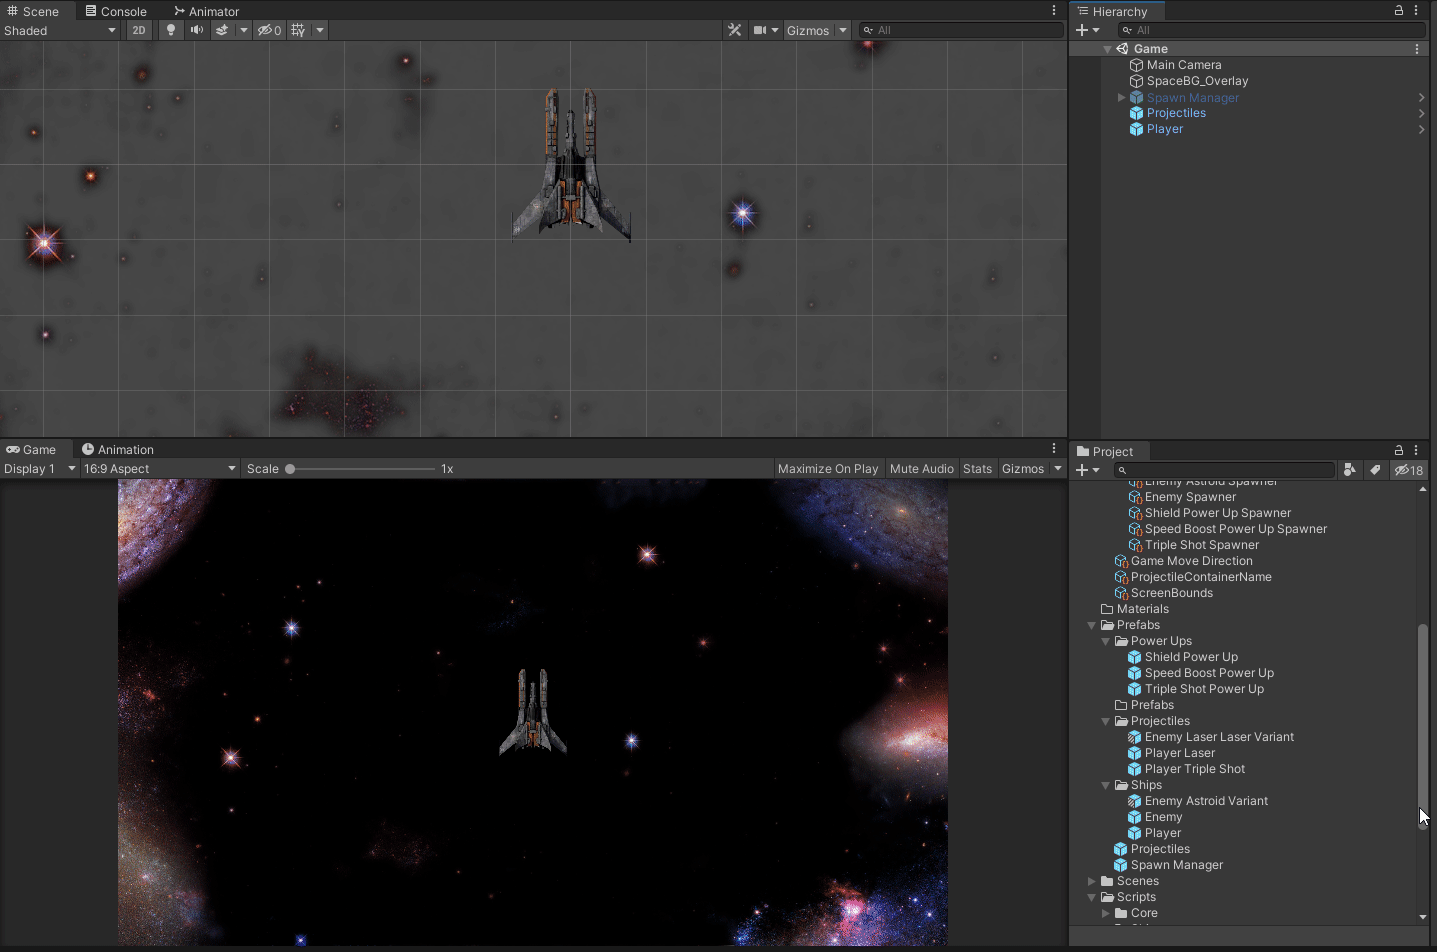Open Display 1 dropdown in Game view

(40, 468)
